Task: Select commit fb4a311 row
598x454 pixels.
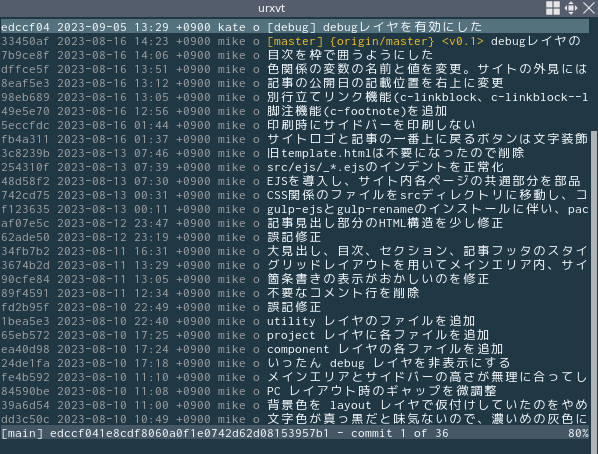Action: click(x=295, y=139)
